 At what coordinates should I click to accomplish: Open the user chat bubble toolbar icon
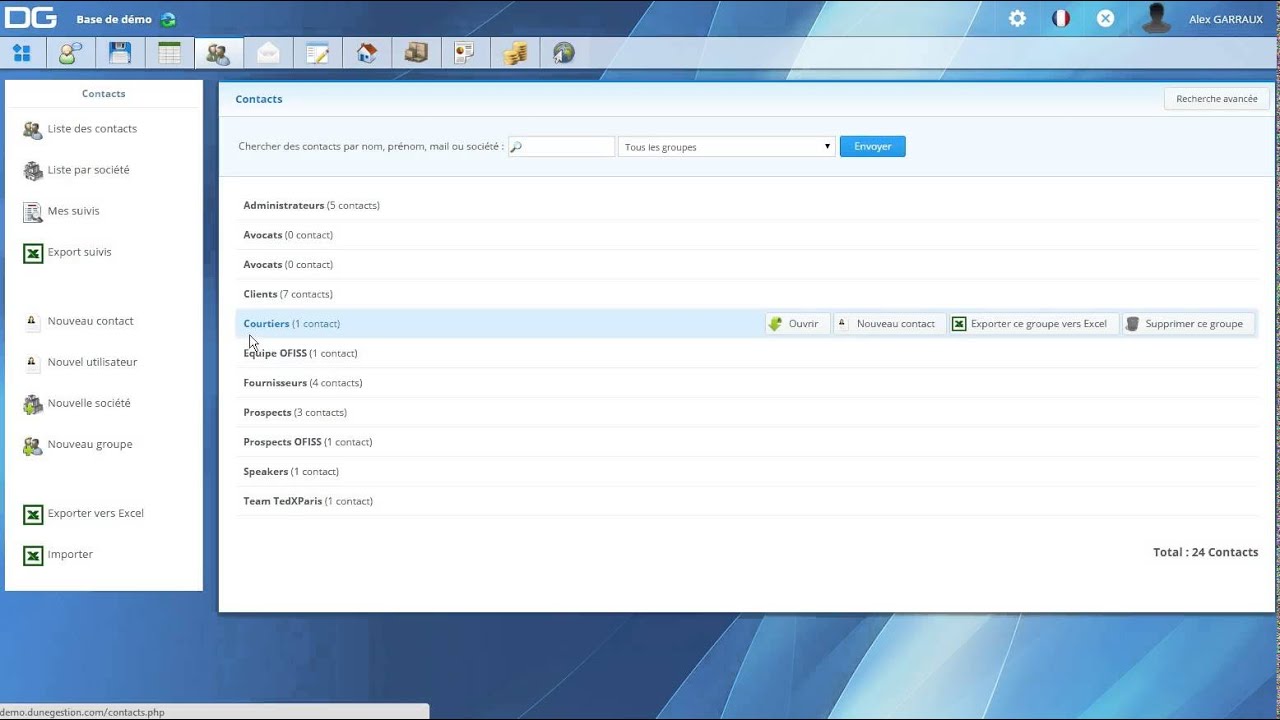[x=70, y=53]
